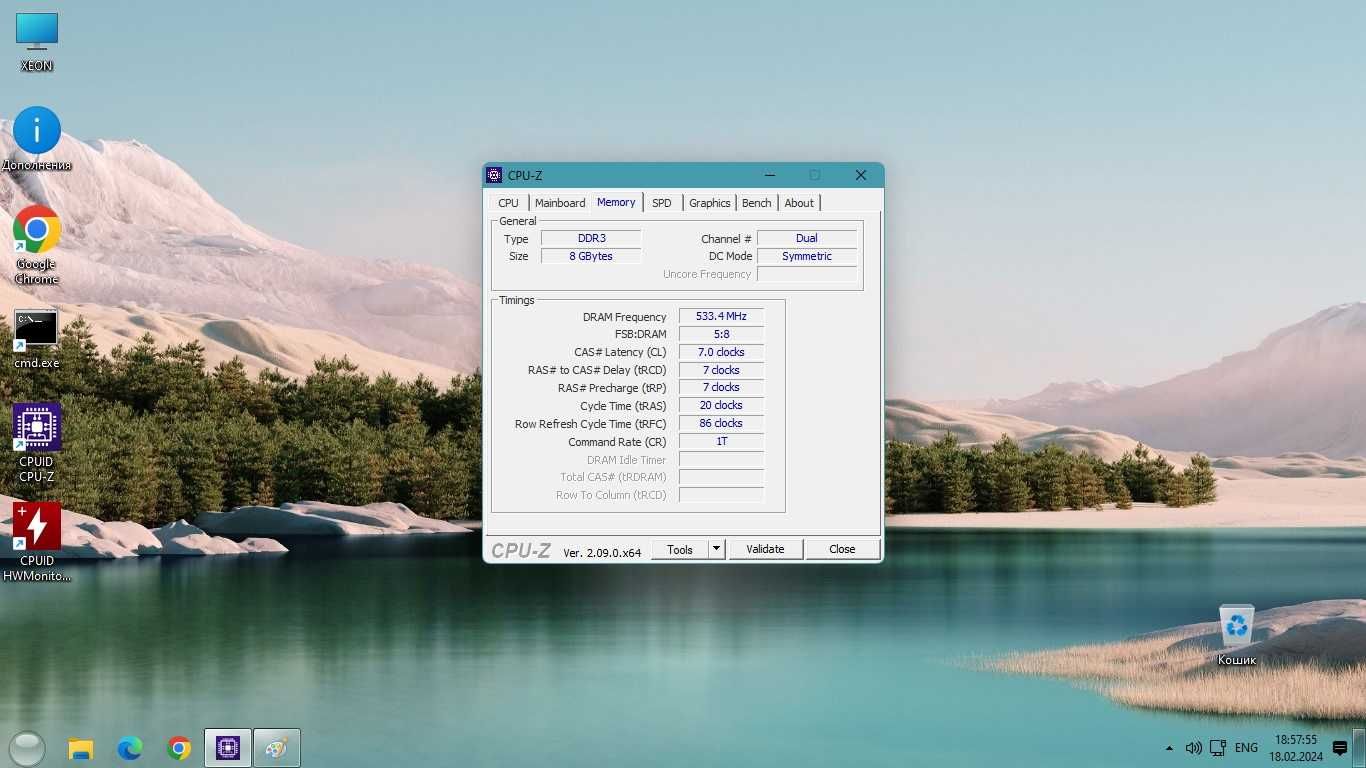Click CPU-Z taskbar button
The height and width of the screenshot is (768, 1366).
point(228,748)
